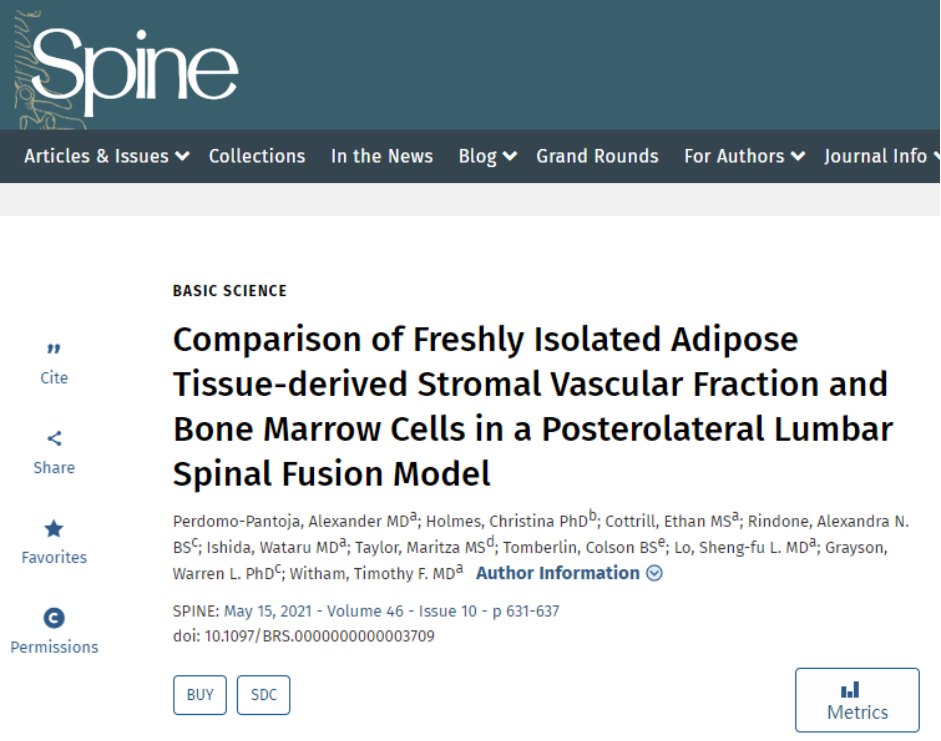
Task: Click the Metrics button
Action: tap(857, 700)
